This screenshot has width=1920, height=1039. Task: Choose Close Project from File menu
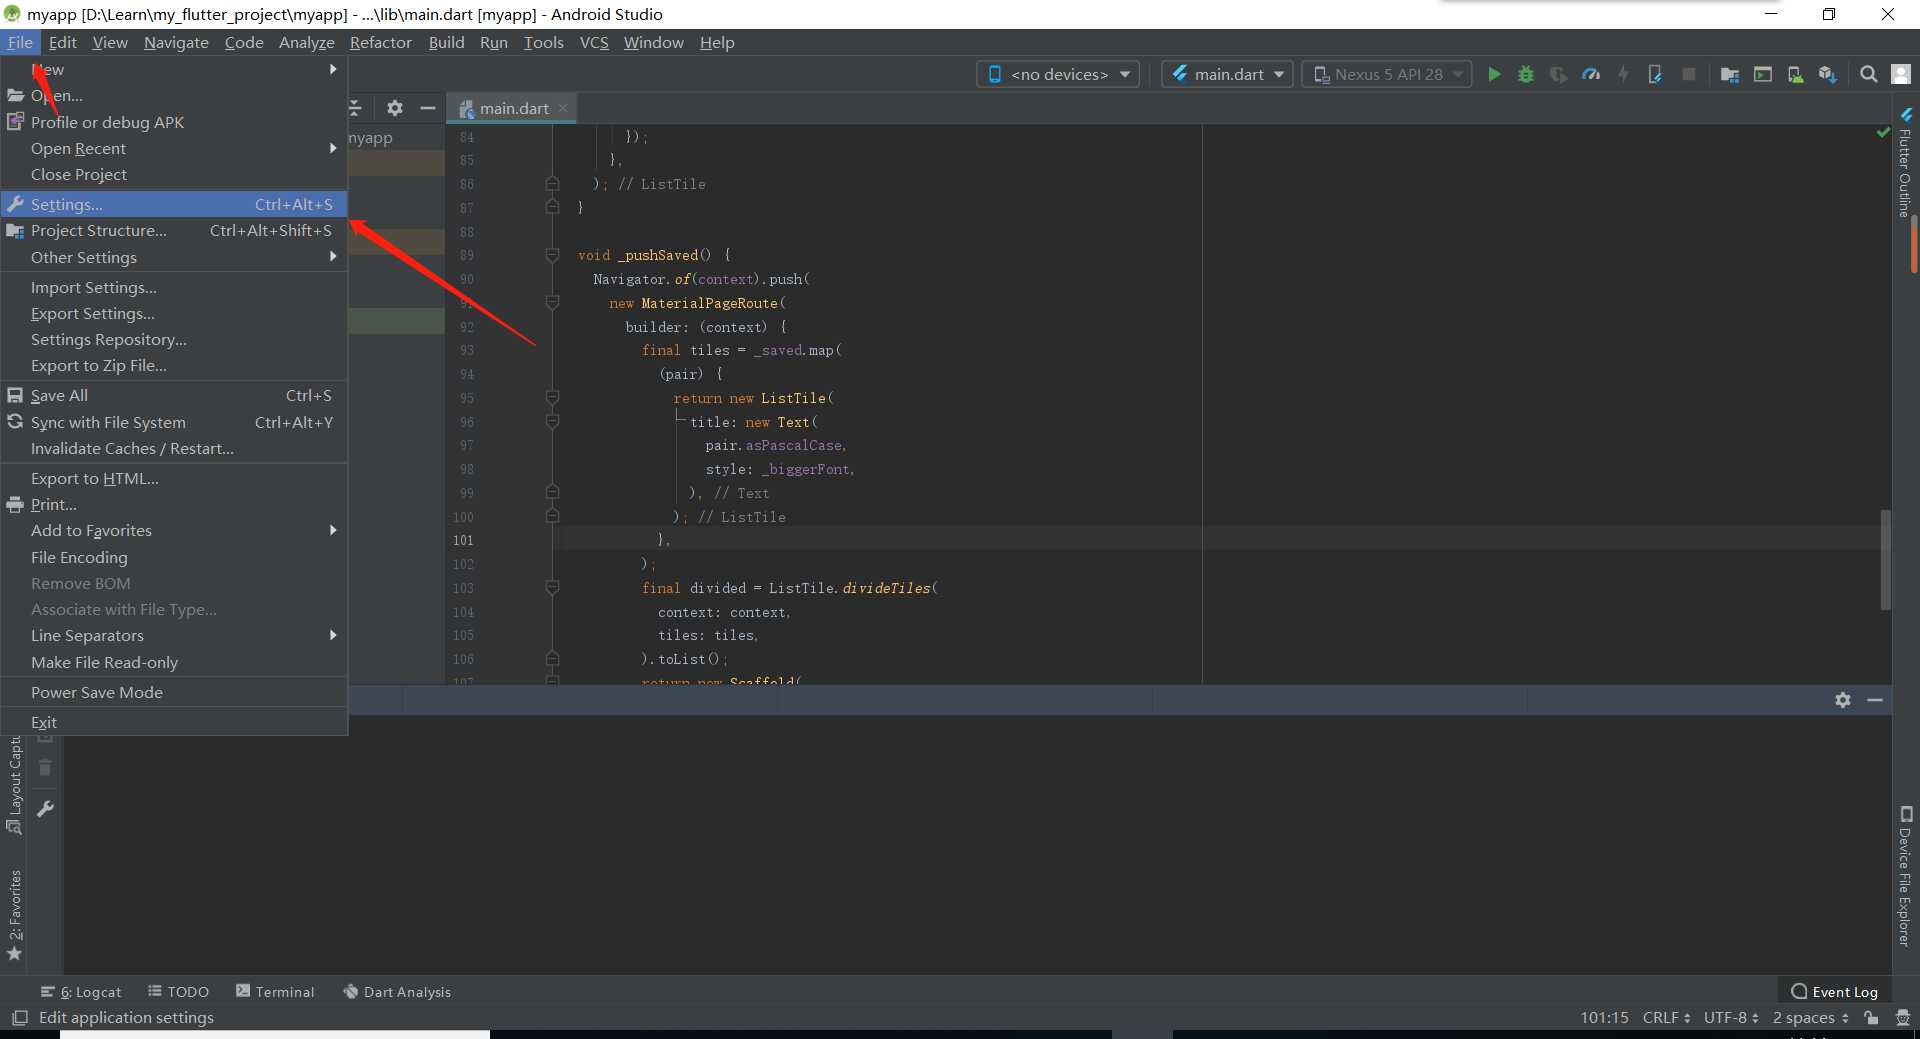[x=174, y=174]
